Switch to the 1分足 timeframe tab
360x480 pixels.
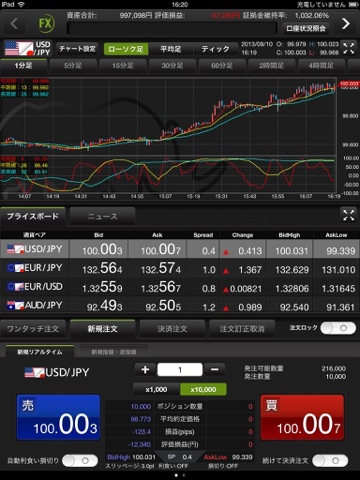coord(23,66)
